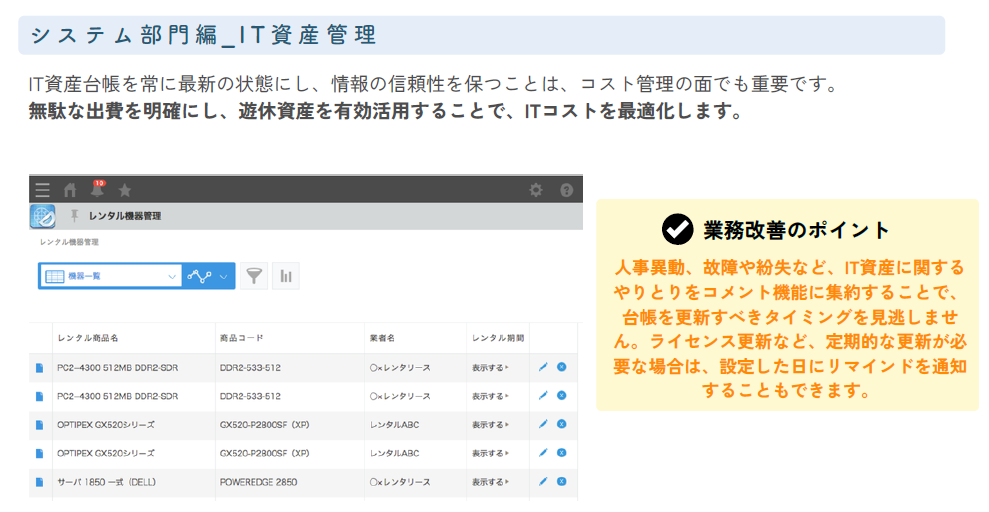Screen dimensions: 989x512
Task: Delete the first OPTIPEX GX520 row
Action: [561, 424]
